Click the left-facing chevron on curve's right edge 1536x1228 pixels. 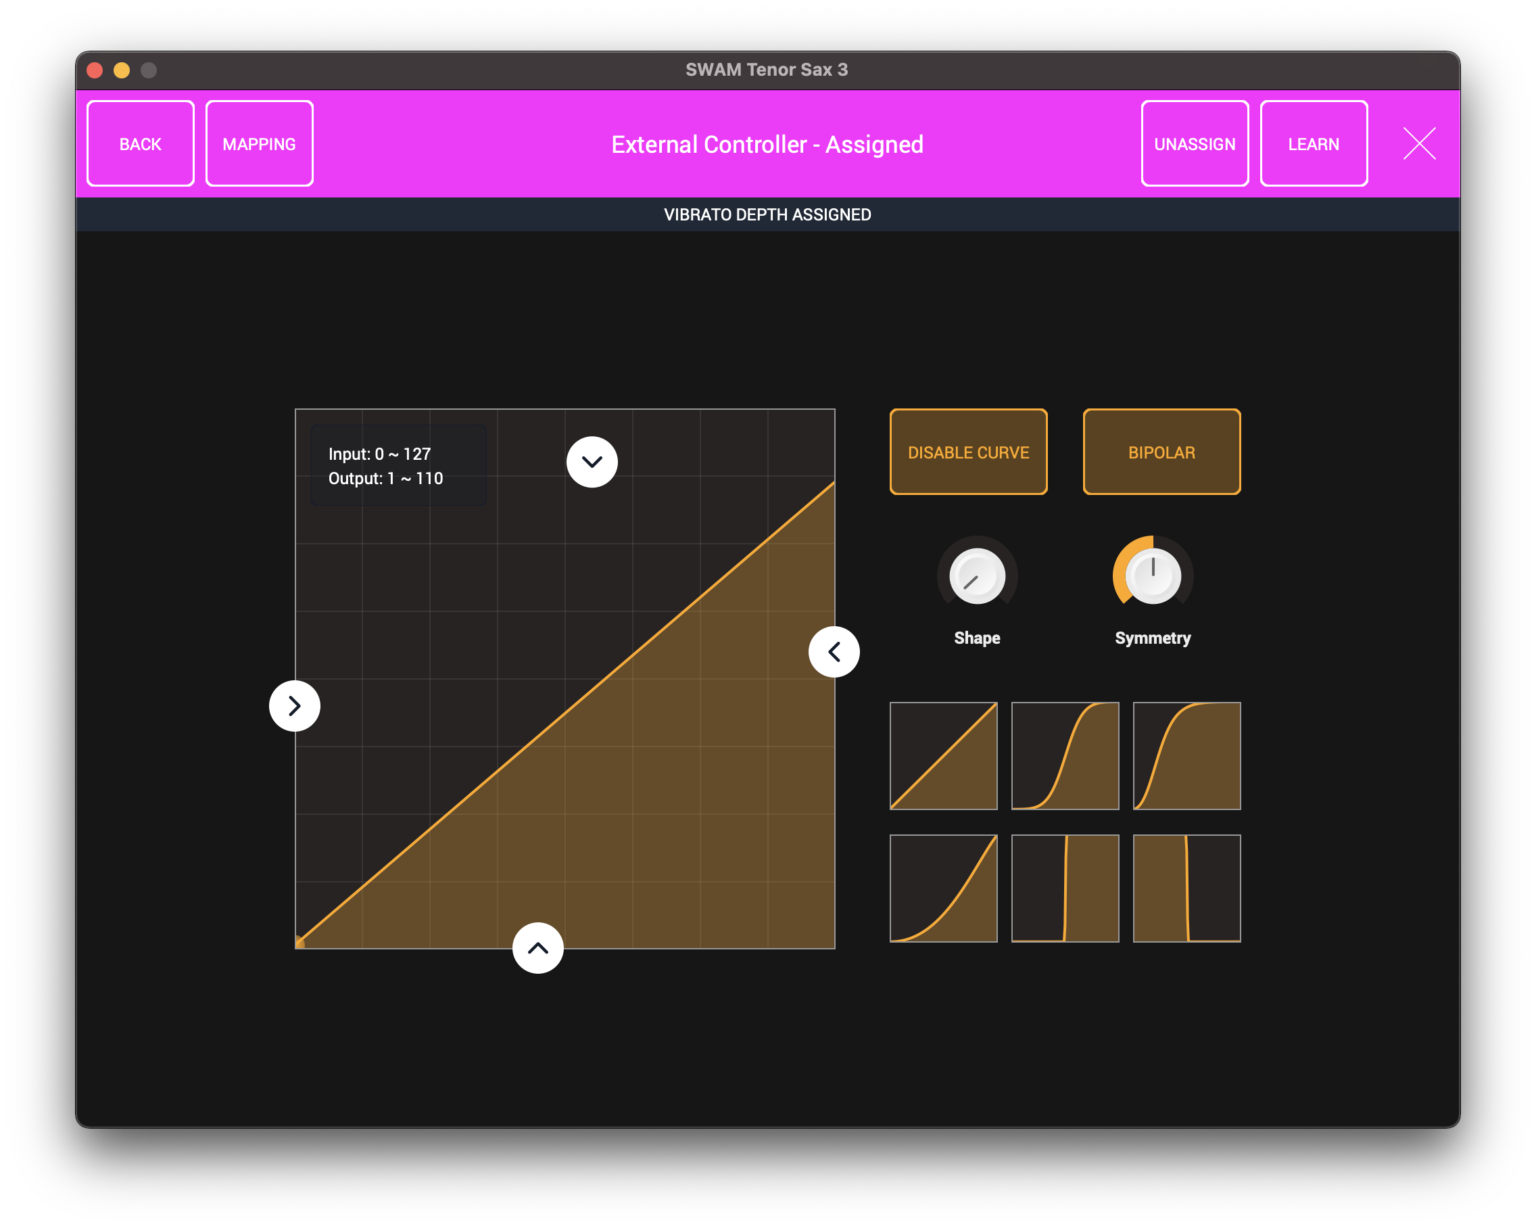click(x=834, y=651)
